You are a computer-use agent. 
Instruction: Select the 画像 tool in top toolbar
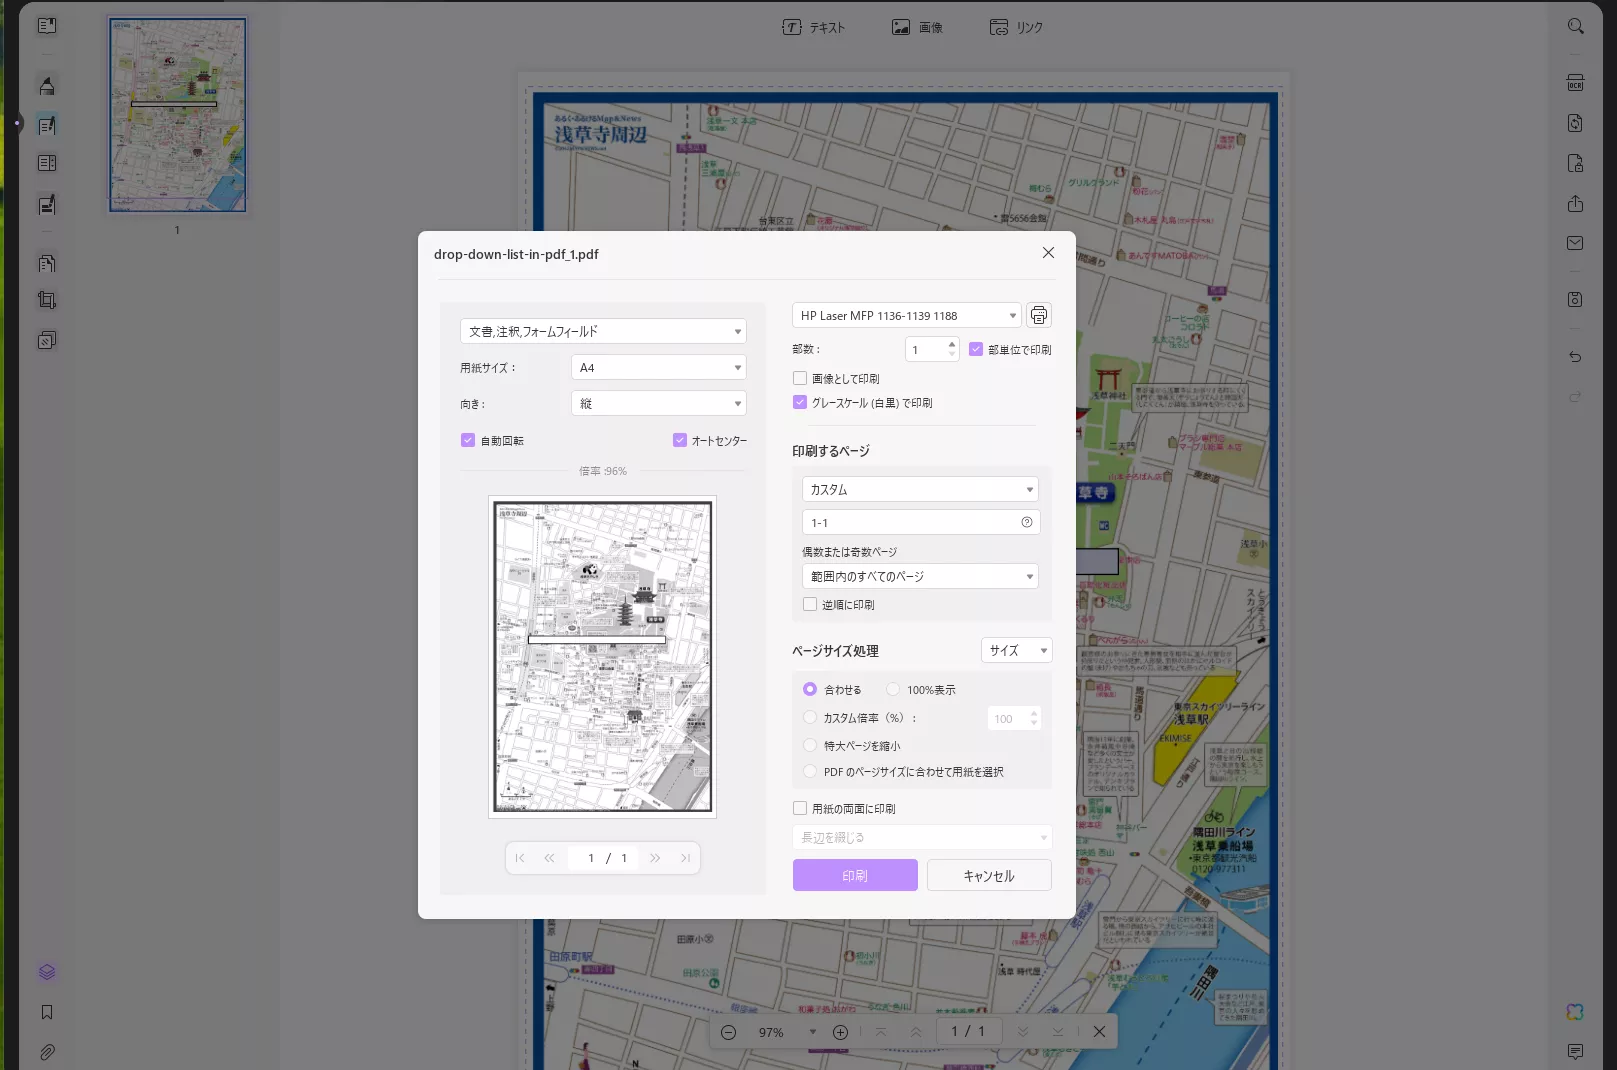pyautogui.click(x=917, y=27)
